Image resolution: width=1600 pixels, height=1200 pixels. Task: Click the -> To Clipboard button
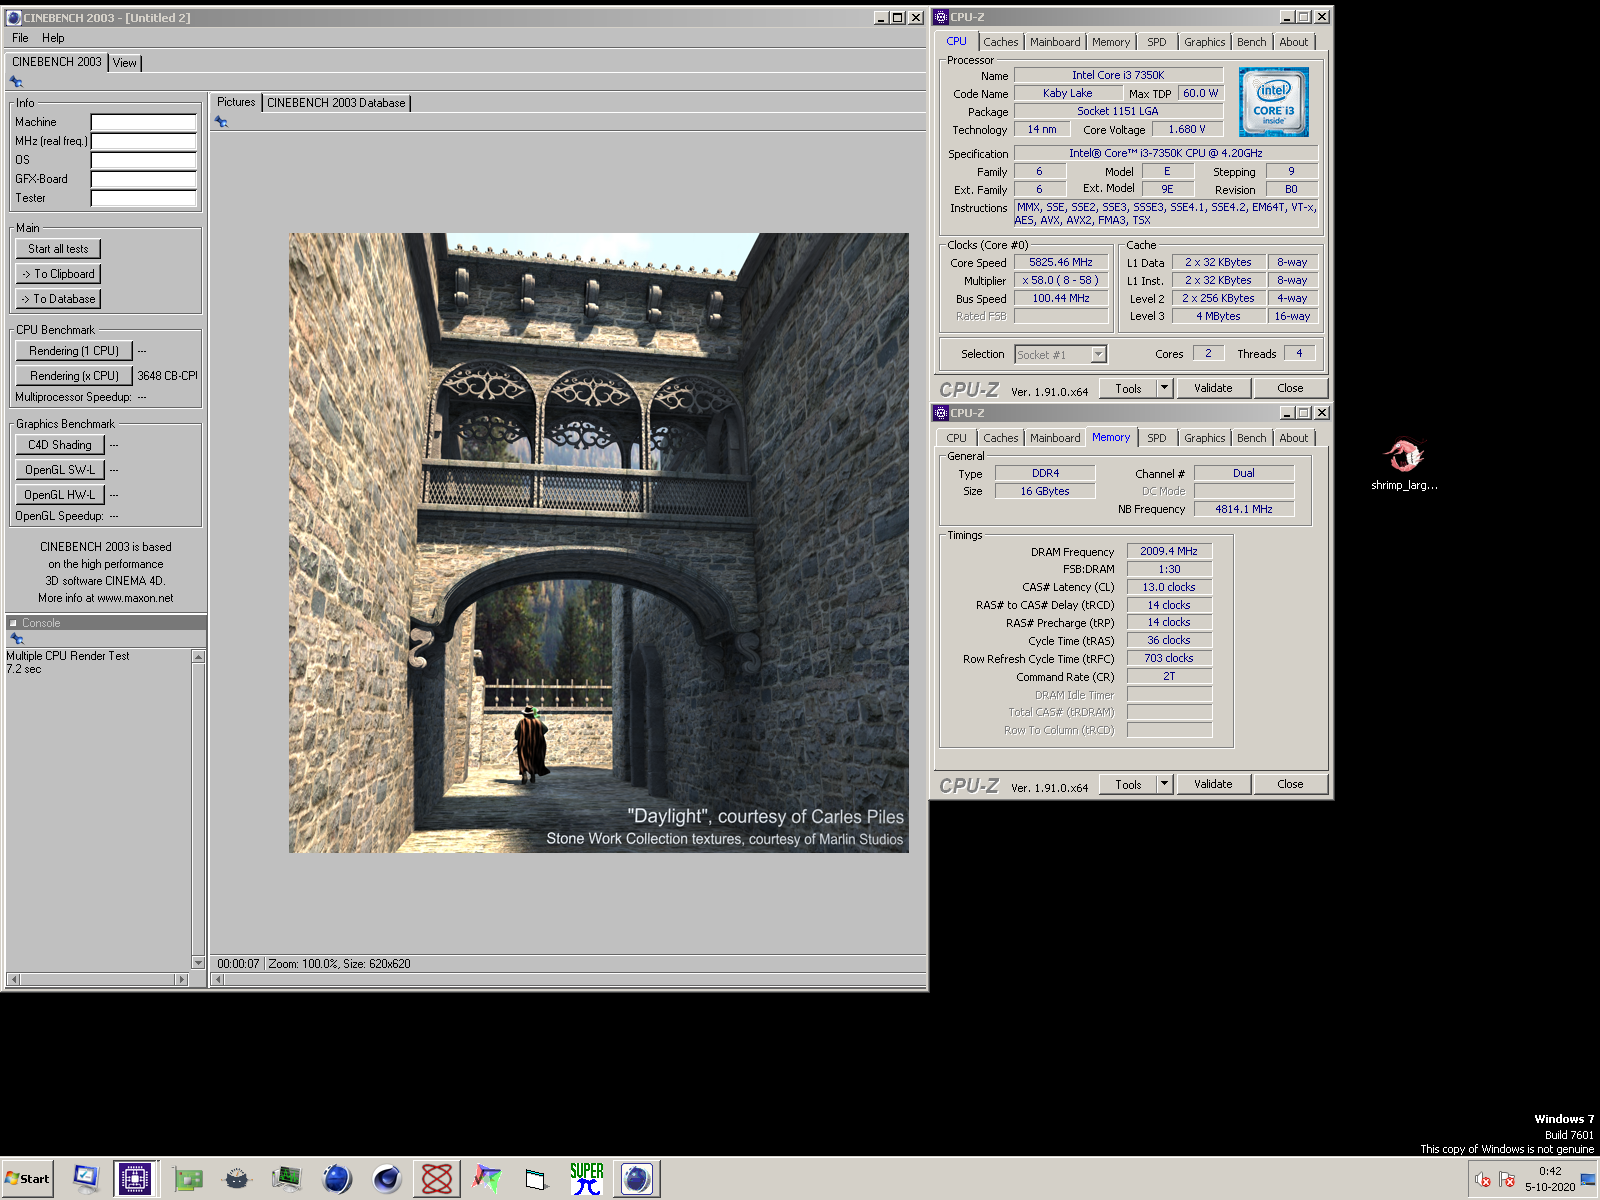click(x=58, y=274)
